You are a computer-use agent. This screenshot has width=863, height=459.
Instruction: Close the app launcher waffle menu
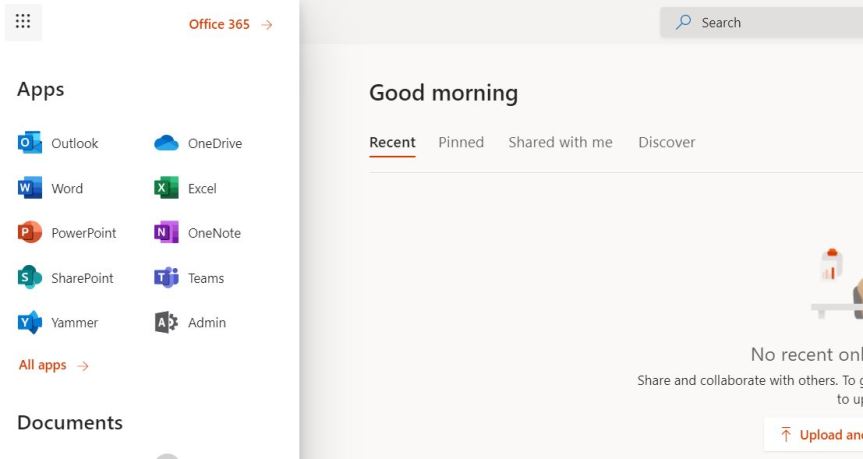(23, 22)
